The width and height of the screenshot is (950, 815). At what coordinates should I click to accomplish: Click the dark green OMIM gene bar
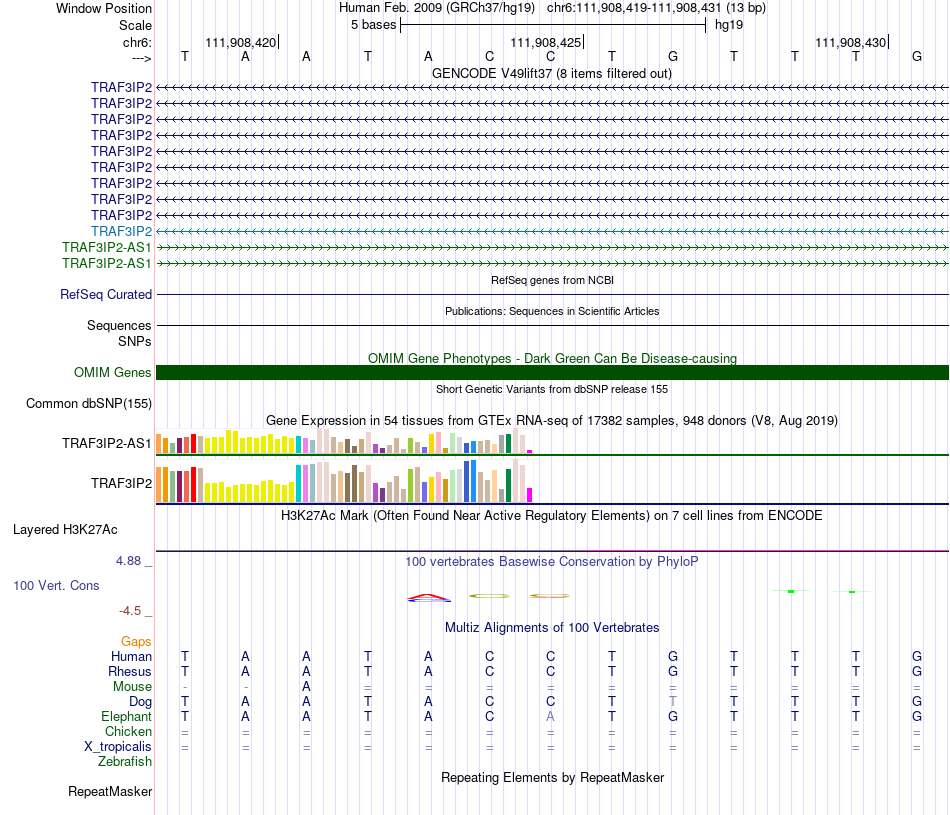coord(552,373)
